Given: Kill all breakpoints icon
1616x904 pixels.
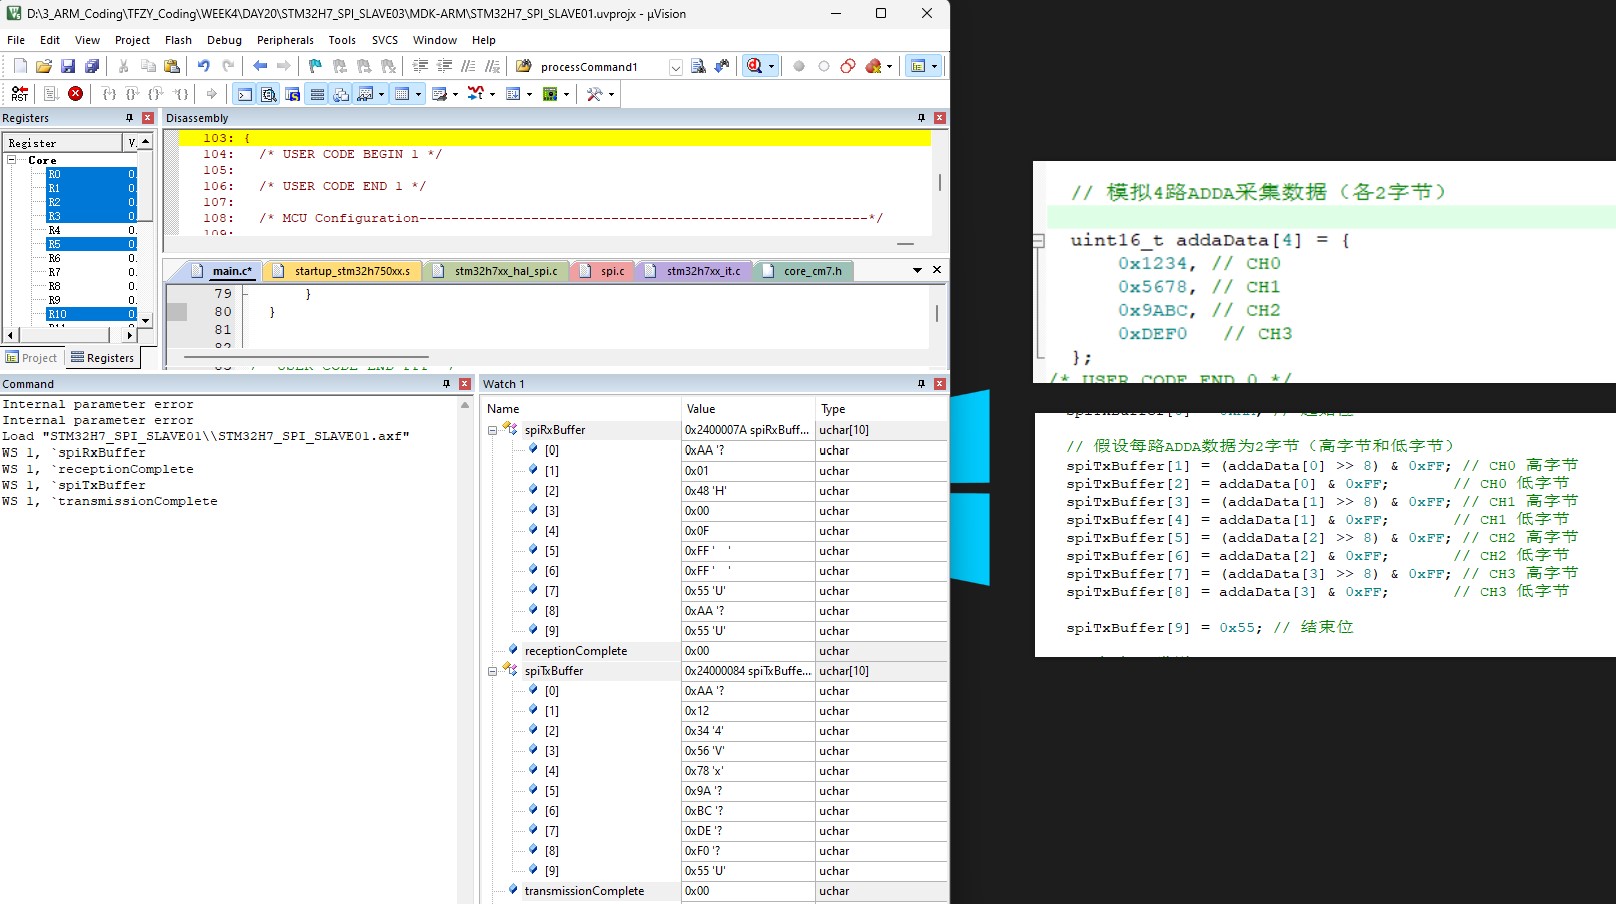Looking at the screenshot, I should (x=874, y=66).
